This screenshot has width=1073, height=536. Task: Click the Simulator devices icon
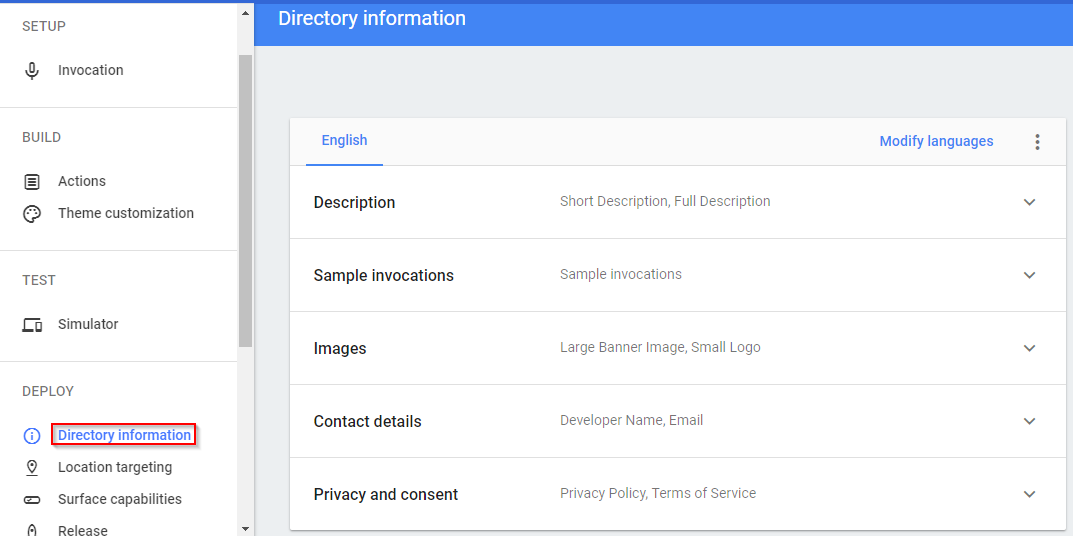tap(32, 325)
